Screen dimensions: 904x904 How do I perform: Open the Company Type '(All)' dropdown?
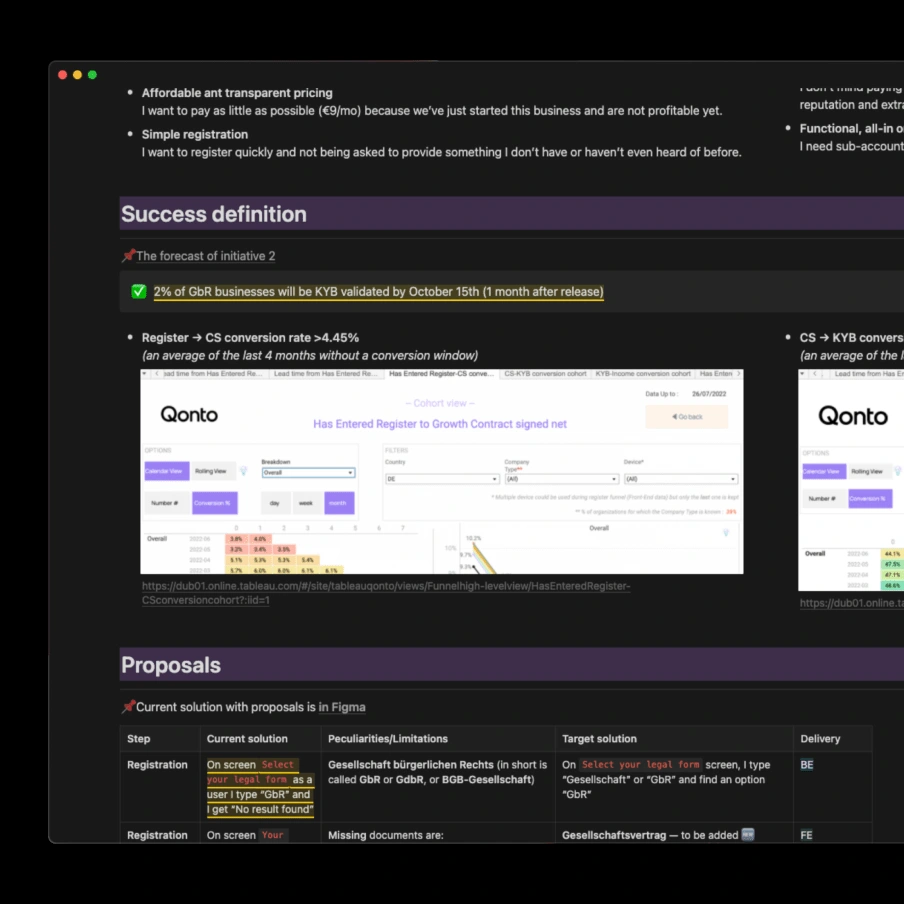[x=562, y=479]
